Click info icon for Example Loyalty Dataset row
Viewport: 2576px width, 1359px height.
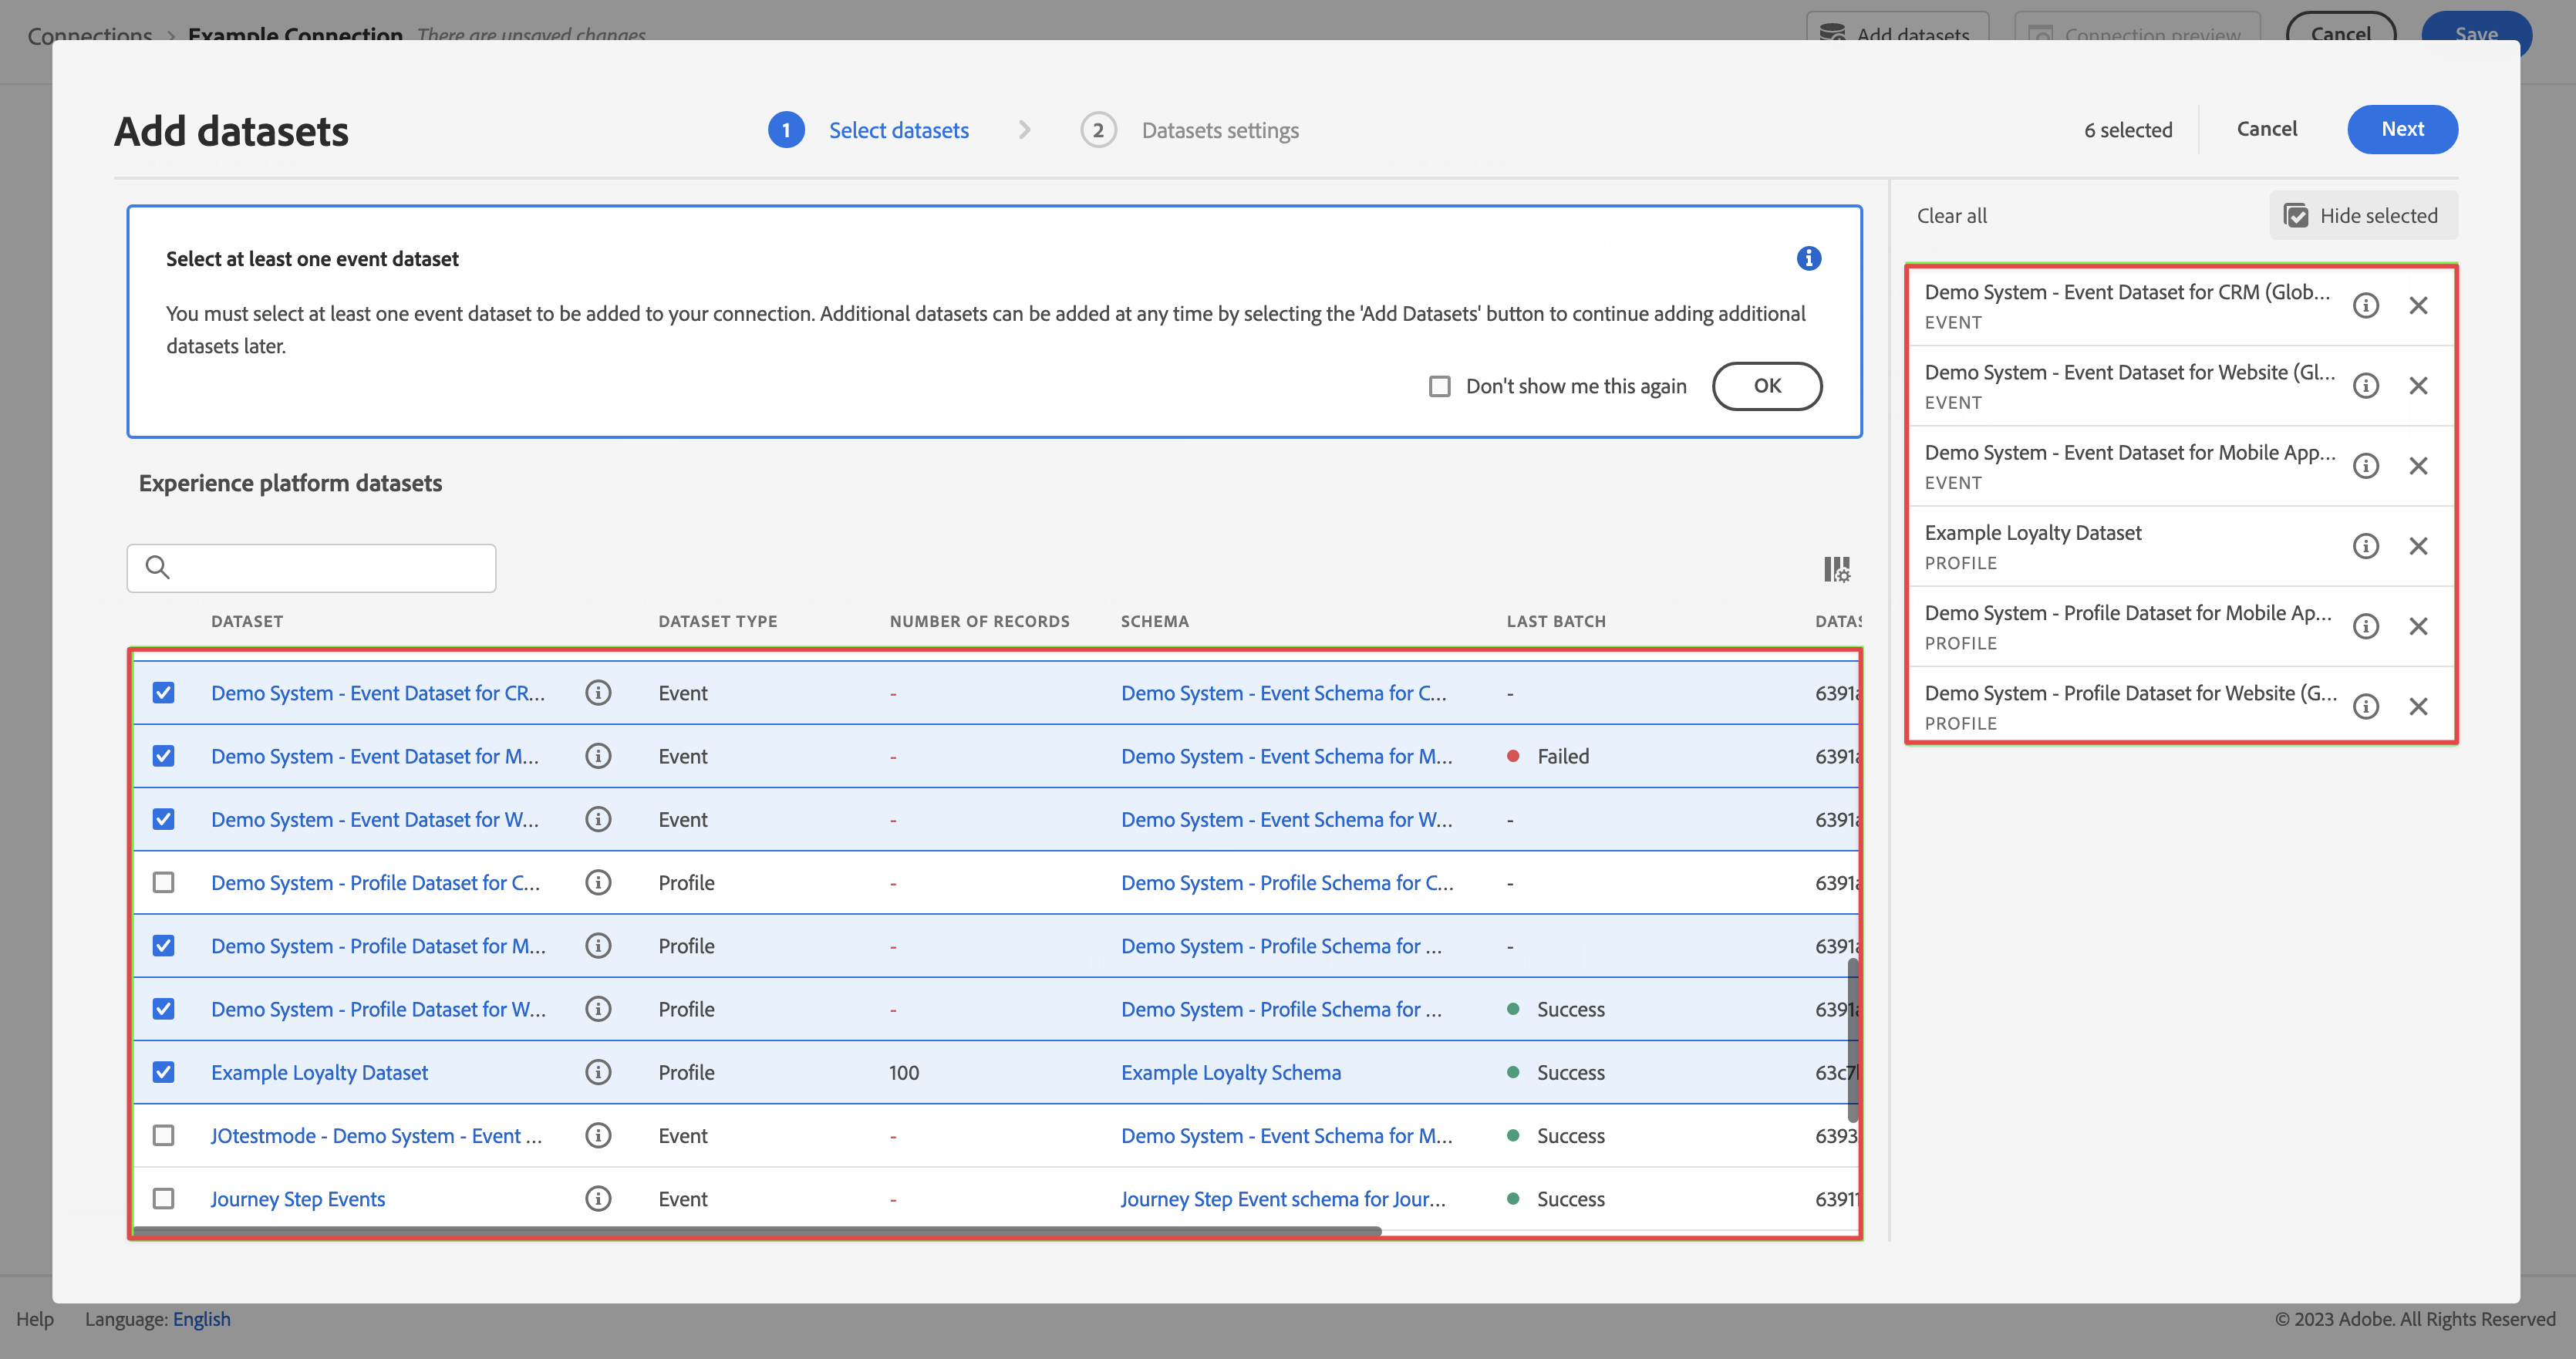598,1072
